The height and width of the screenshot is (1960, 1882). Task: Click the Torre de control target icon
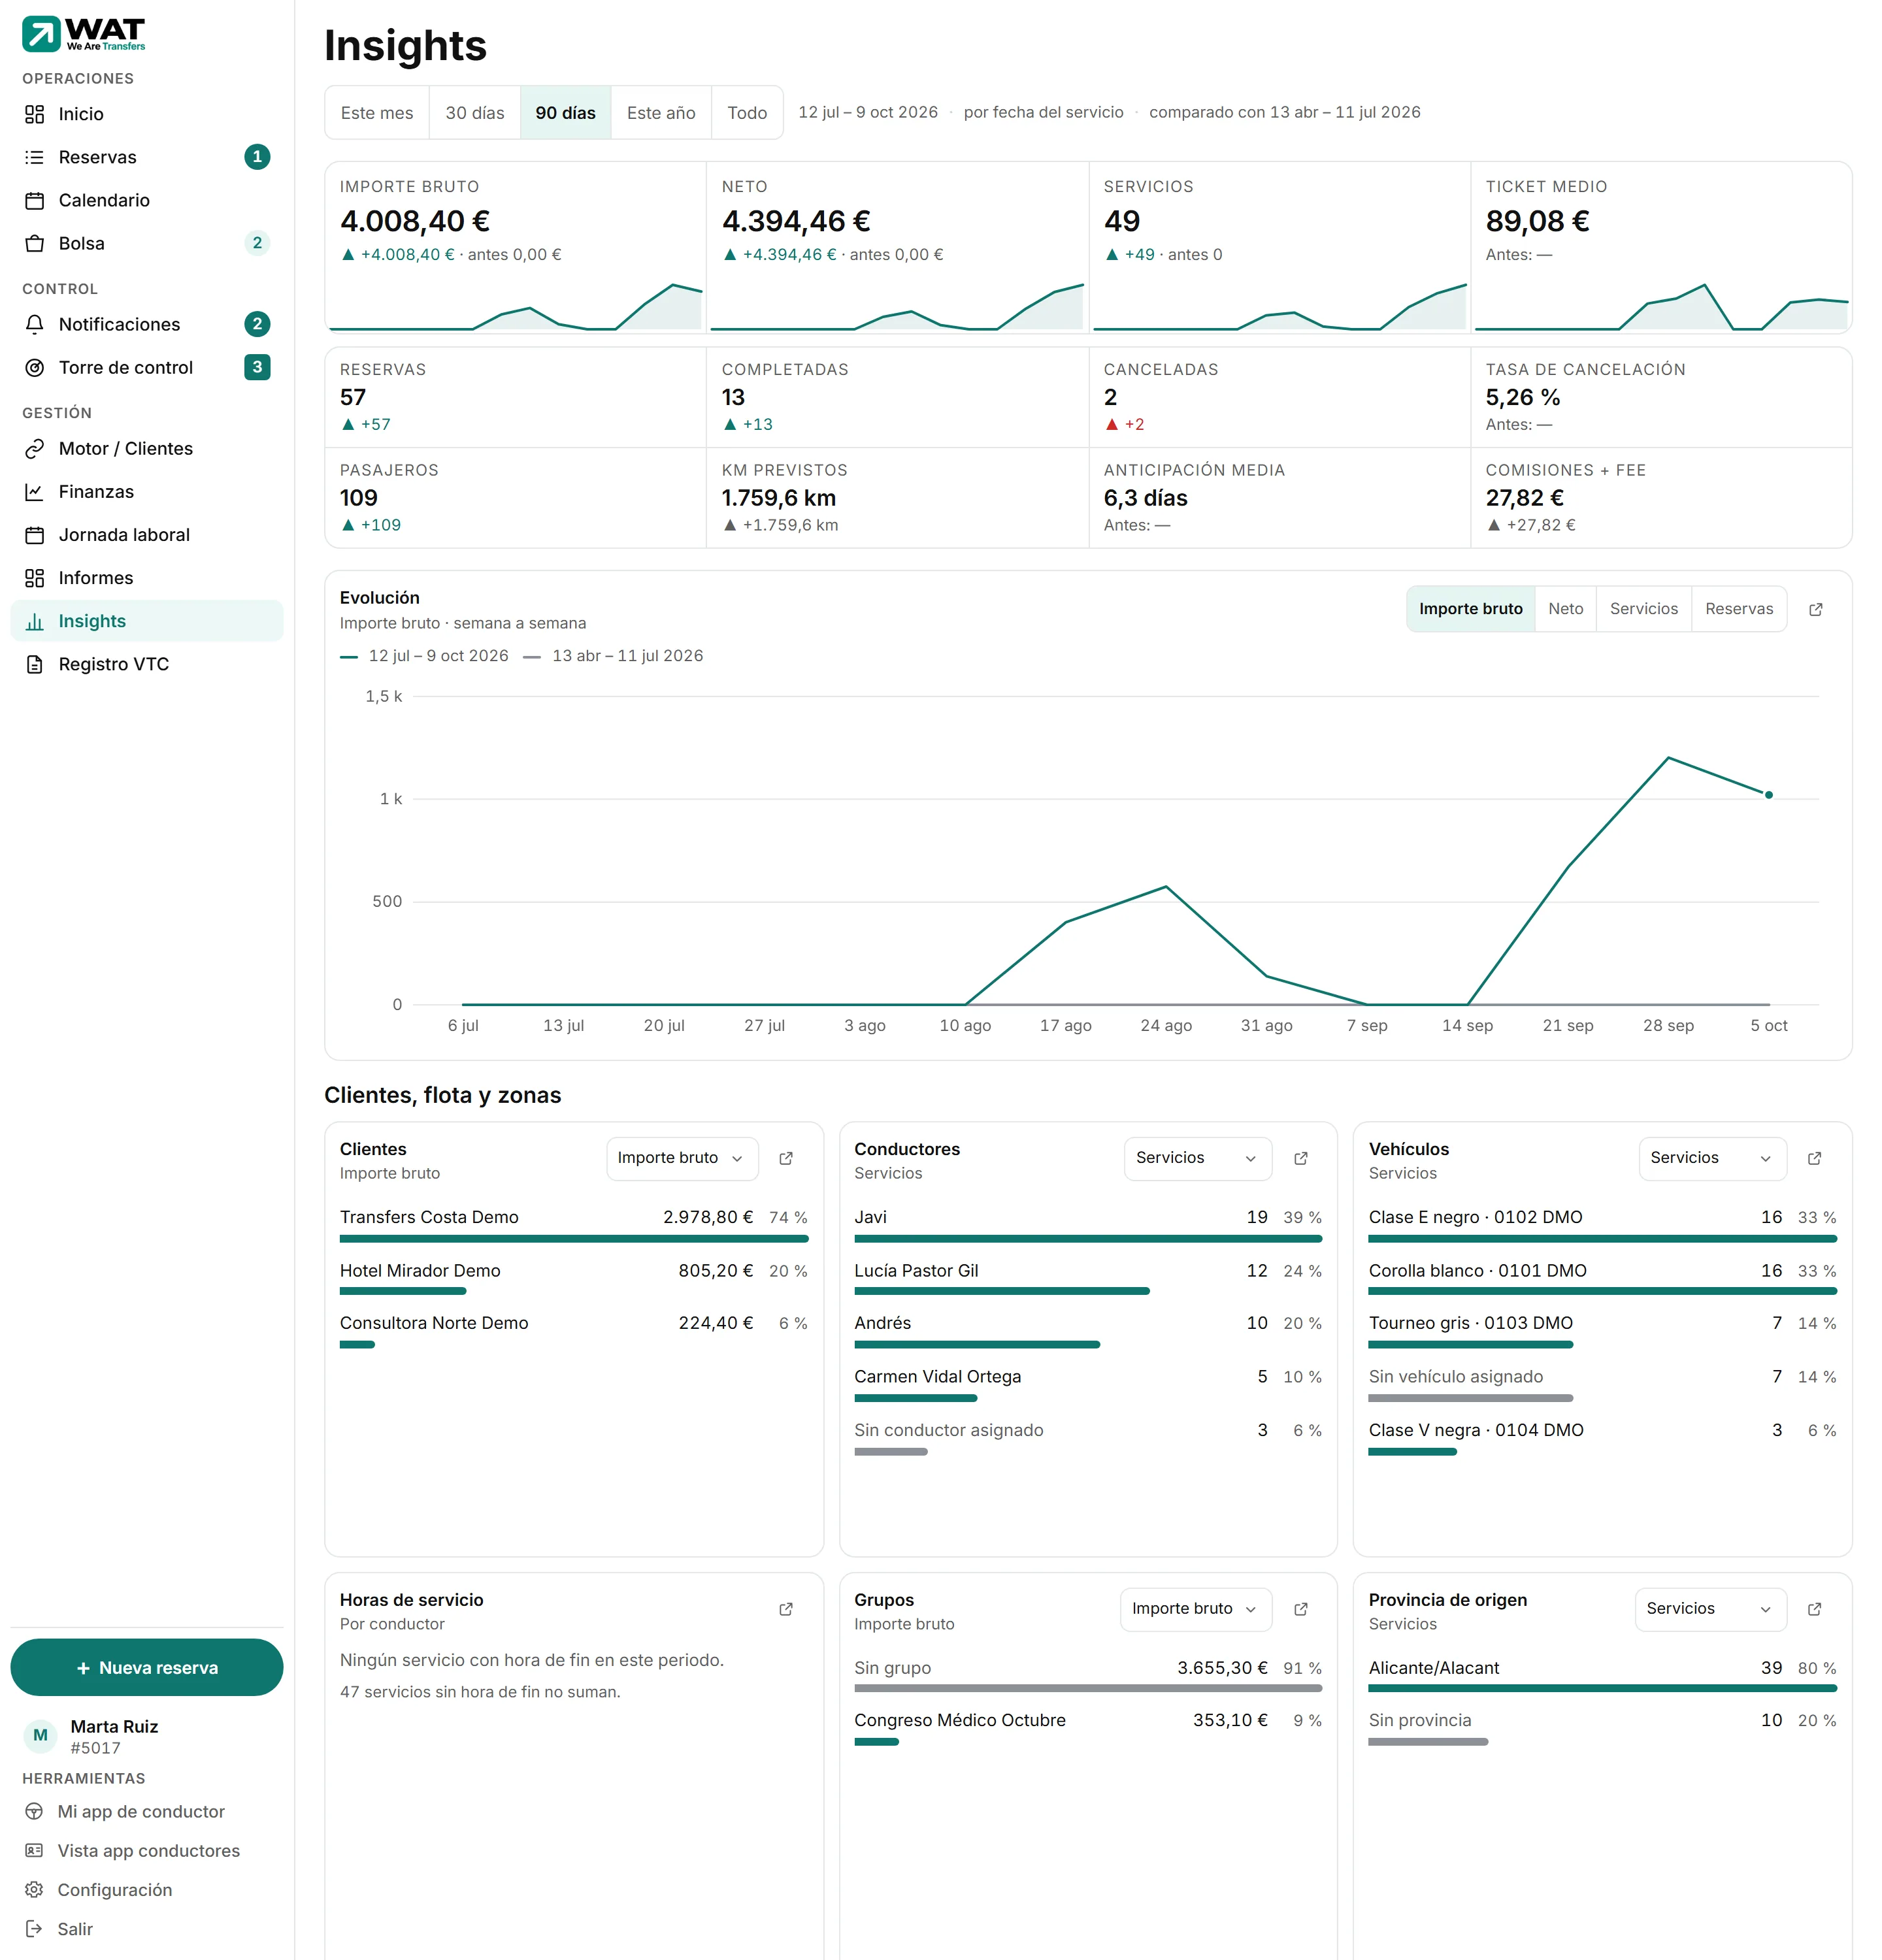35,367
